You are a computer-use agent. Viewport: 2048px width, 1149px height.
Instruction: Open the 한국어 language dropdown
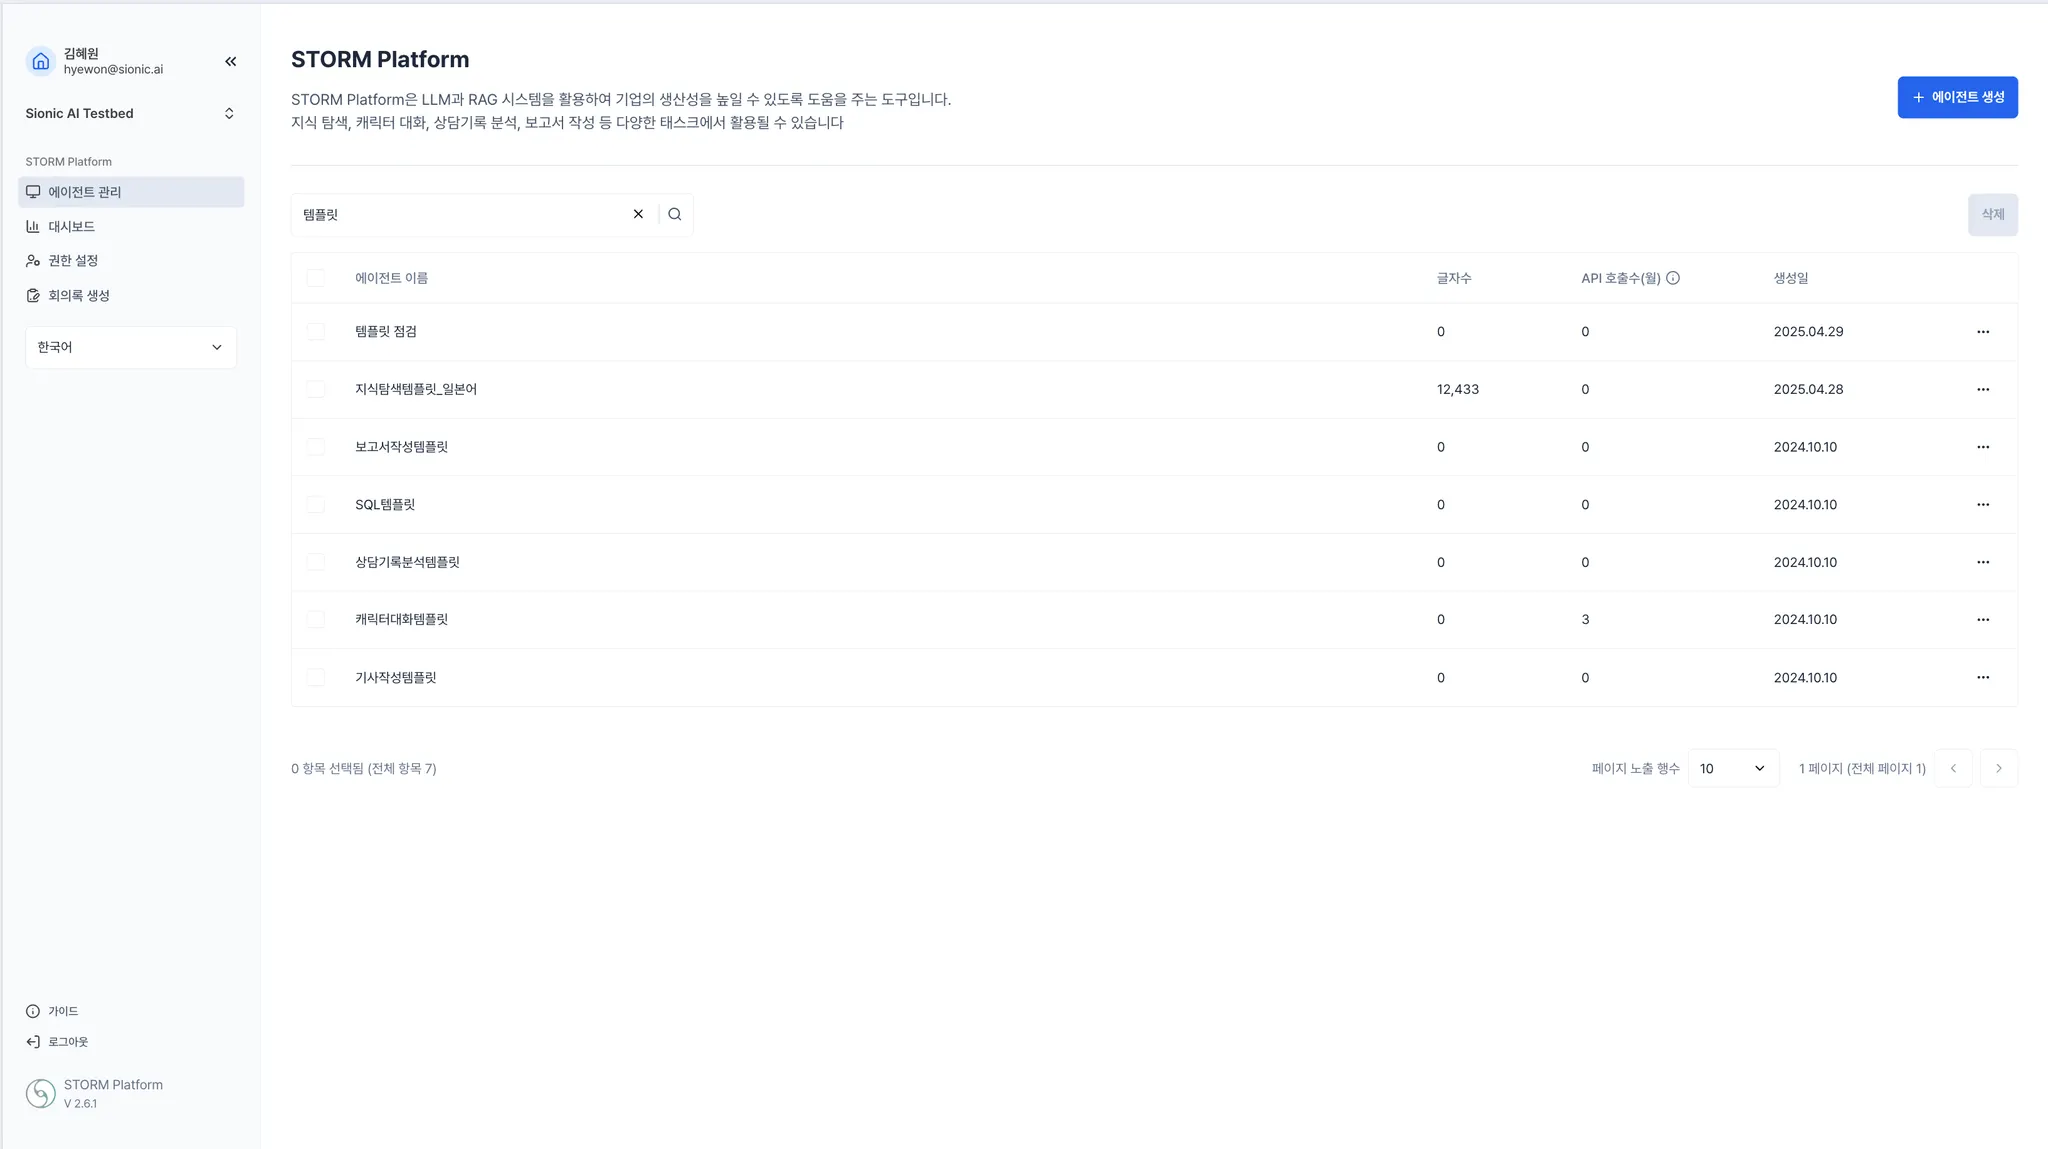[131, 347]
